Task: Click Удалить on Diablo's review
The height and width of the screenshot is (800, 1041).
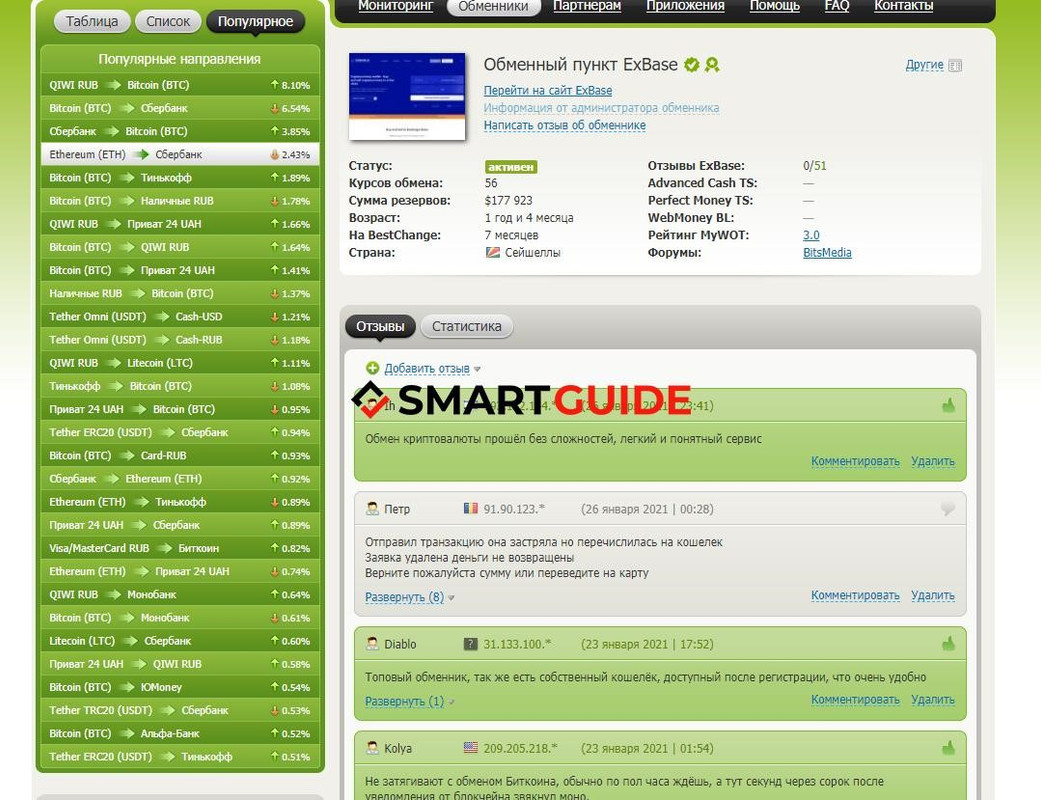Action: tap(933, 700)
